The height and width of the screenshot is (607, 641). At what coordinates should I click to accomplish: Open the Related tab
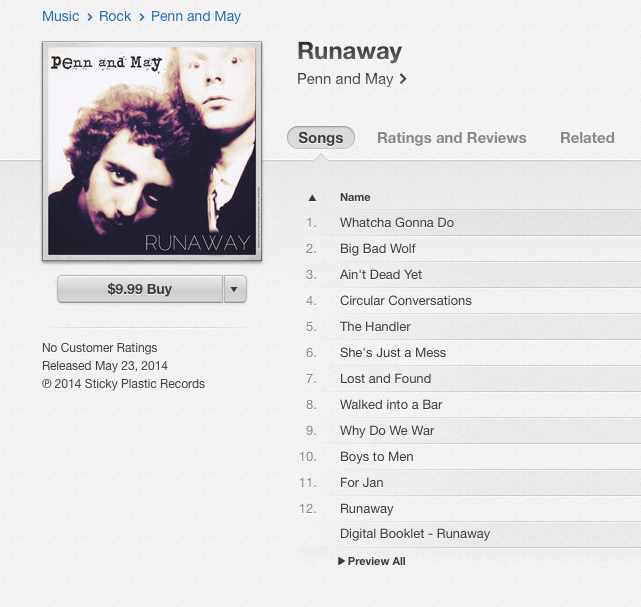pyautogui.click(x=587, y=138)
